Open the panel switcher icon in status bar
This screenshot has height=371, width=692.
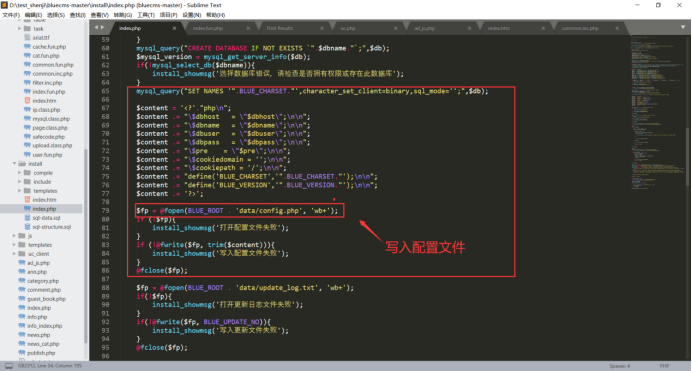(9, 366)
